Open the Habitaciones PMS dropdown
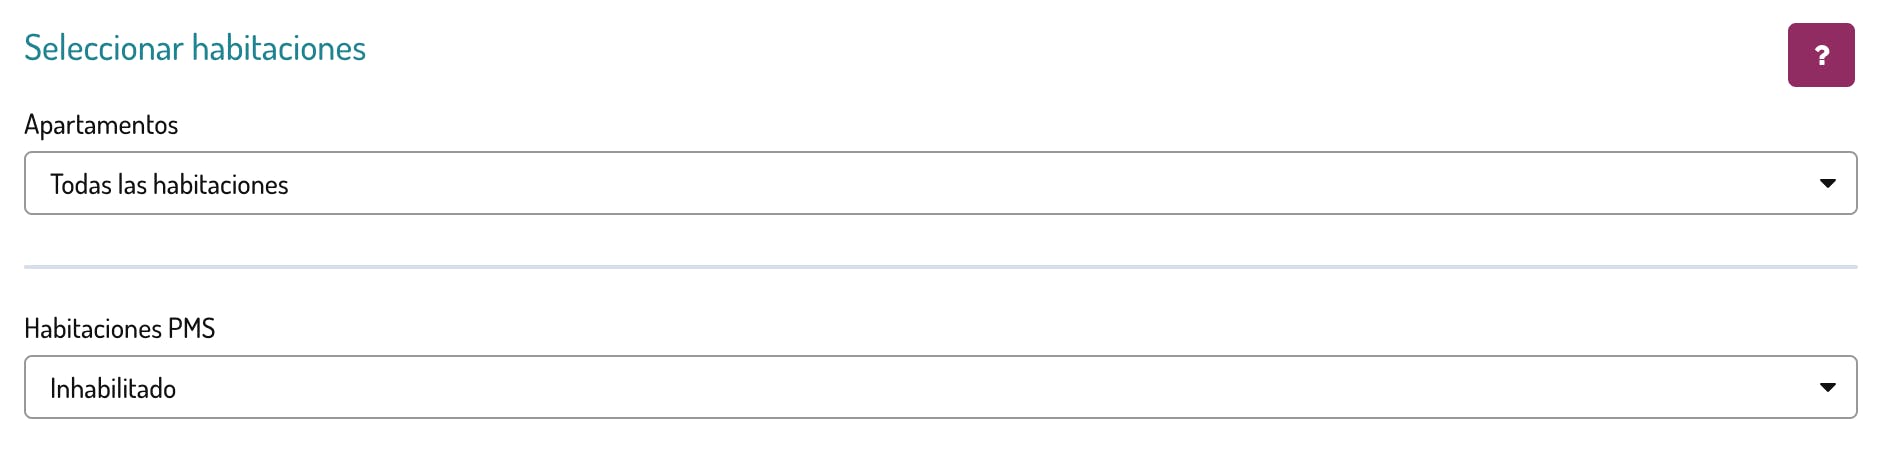The height and width of the screenshot is (462, 1886). tap(940, 387)
